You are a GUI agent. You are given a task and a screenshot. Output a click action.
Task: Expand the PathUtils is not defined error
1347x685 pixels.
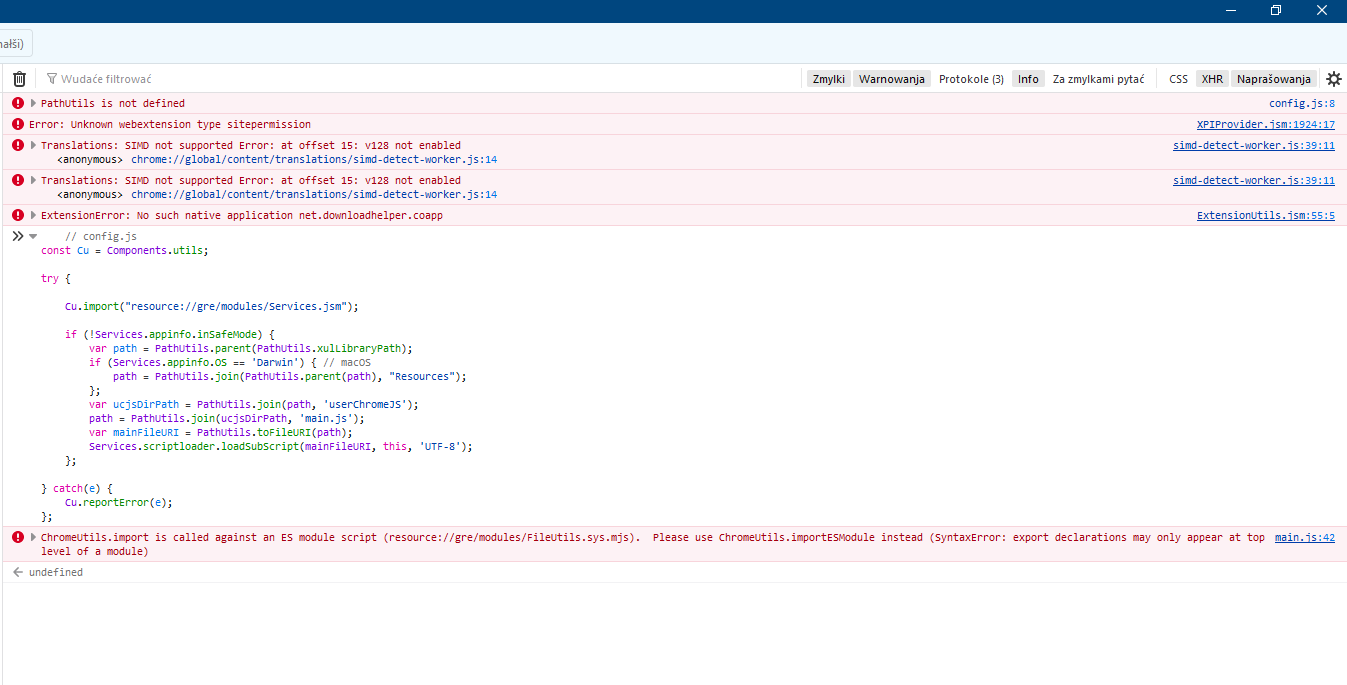(x=33, y=103)
